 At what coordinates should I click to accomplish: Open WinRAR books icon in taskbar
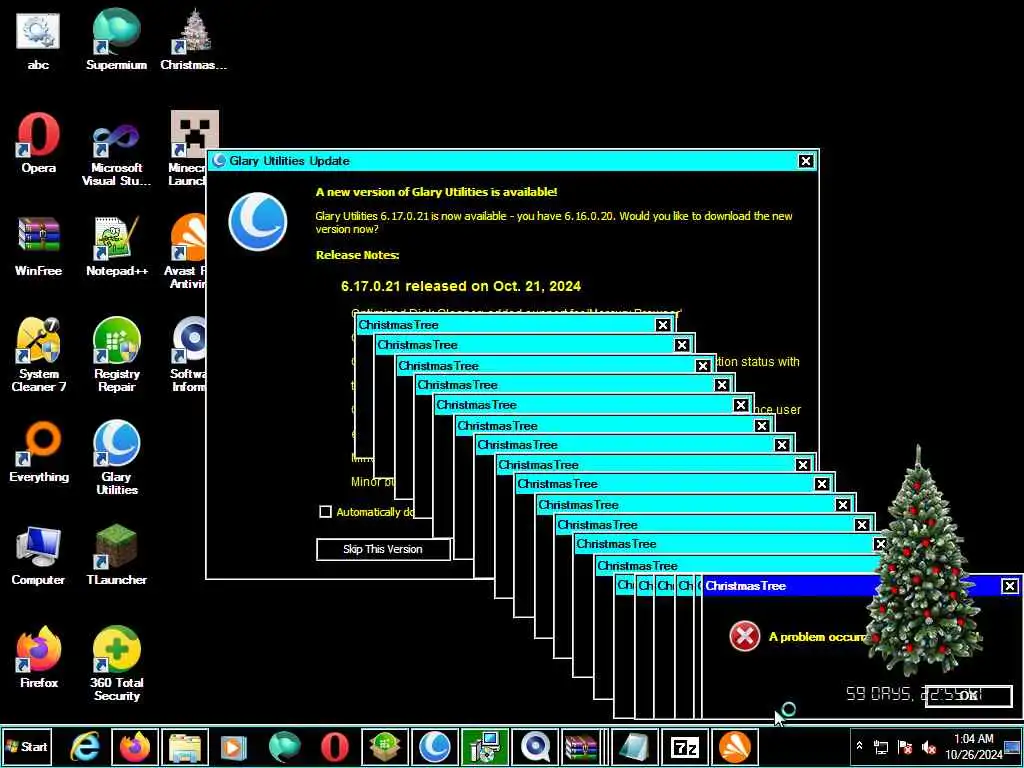pyautogui.click(x=581, y=746)
